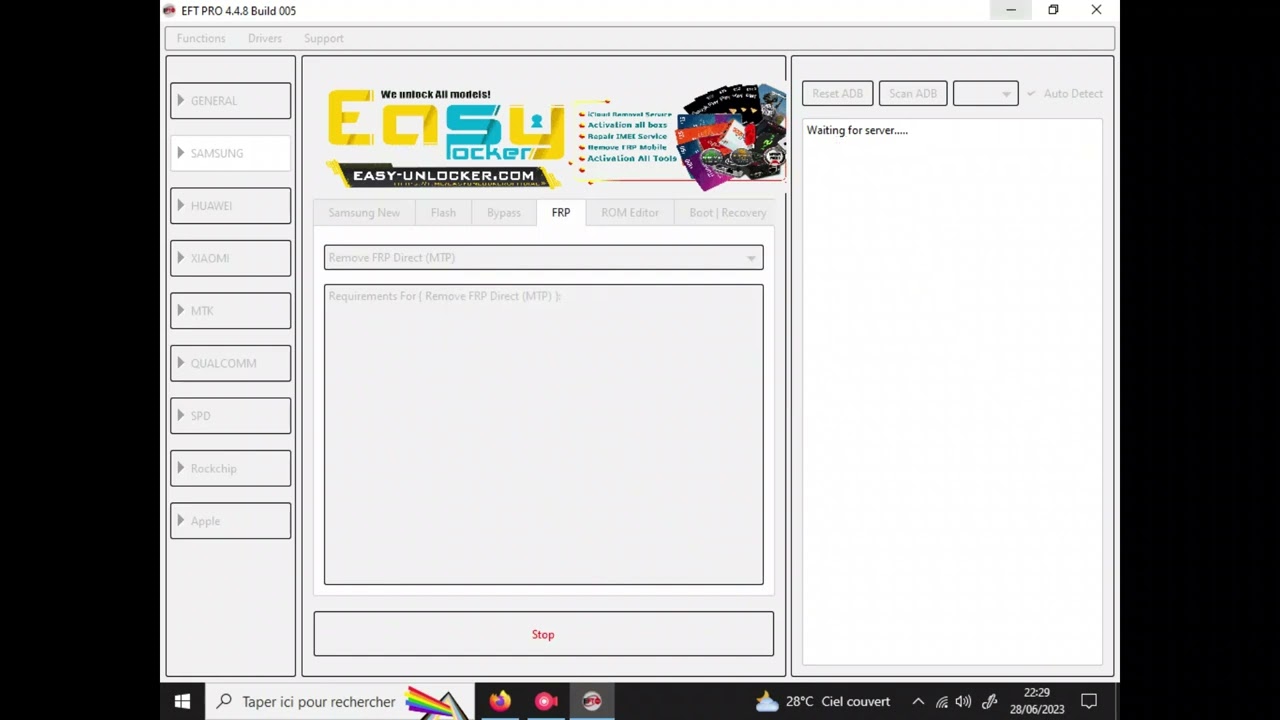Open the QUALCOMM sidebar category
The height and width of the screenshot is (720, 1280).
(x=230, y=363)
